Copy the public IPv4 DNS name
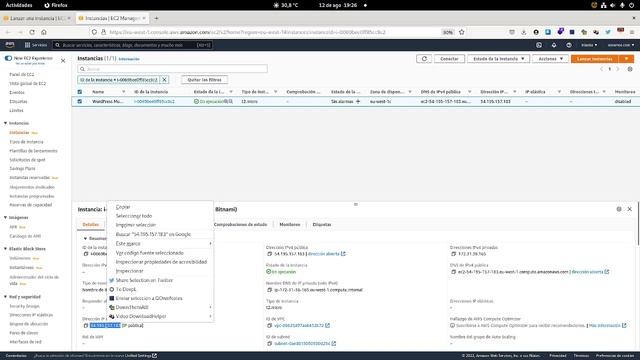This screenshot has height=360, width=640. point(453,272)
